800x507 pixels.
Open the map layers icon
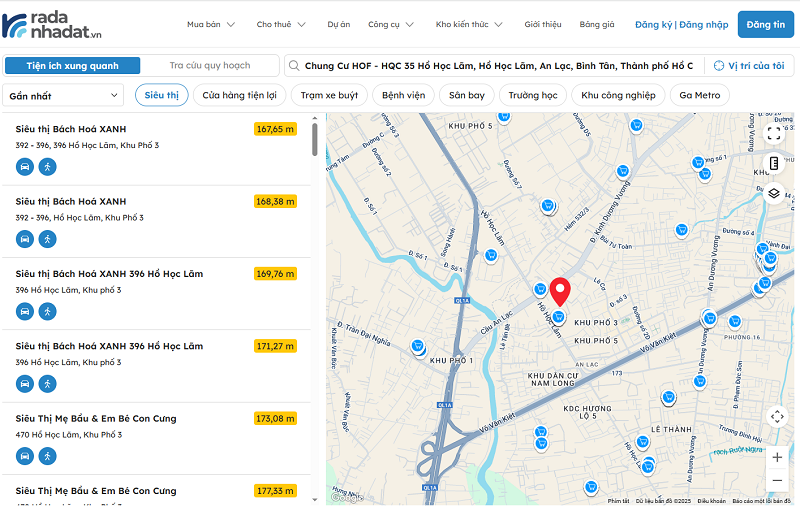774,193
